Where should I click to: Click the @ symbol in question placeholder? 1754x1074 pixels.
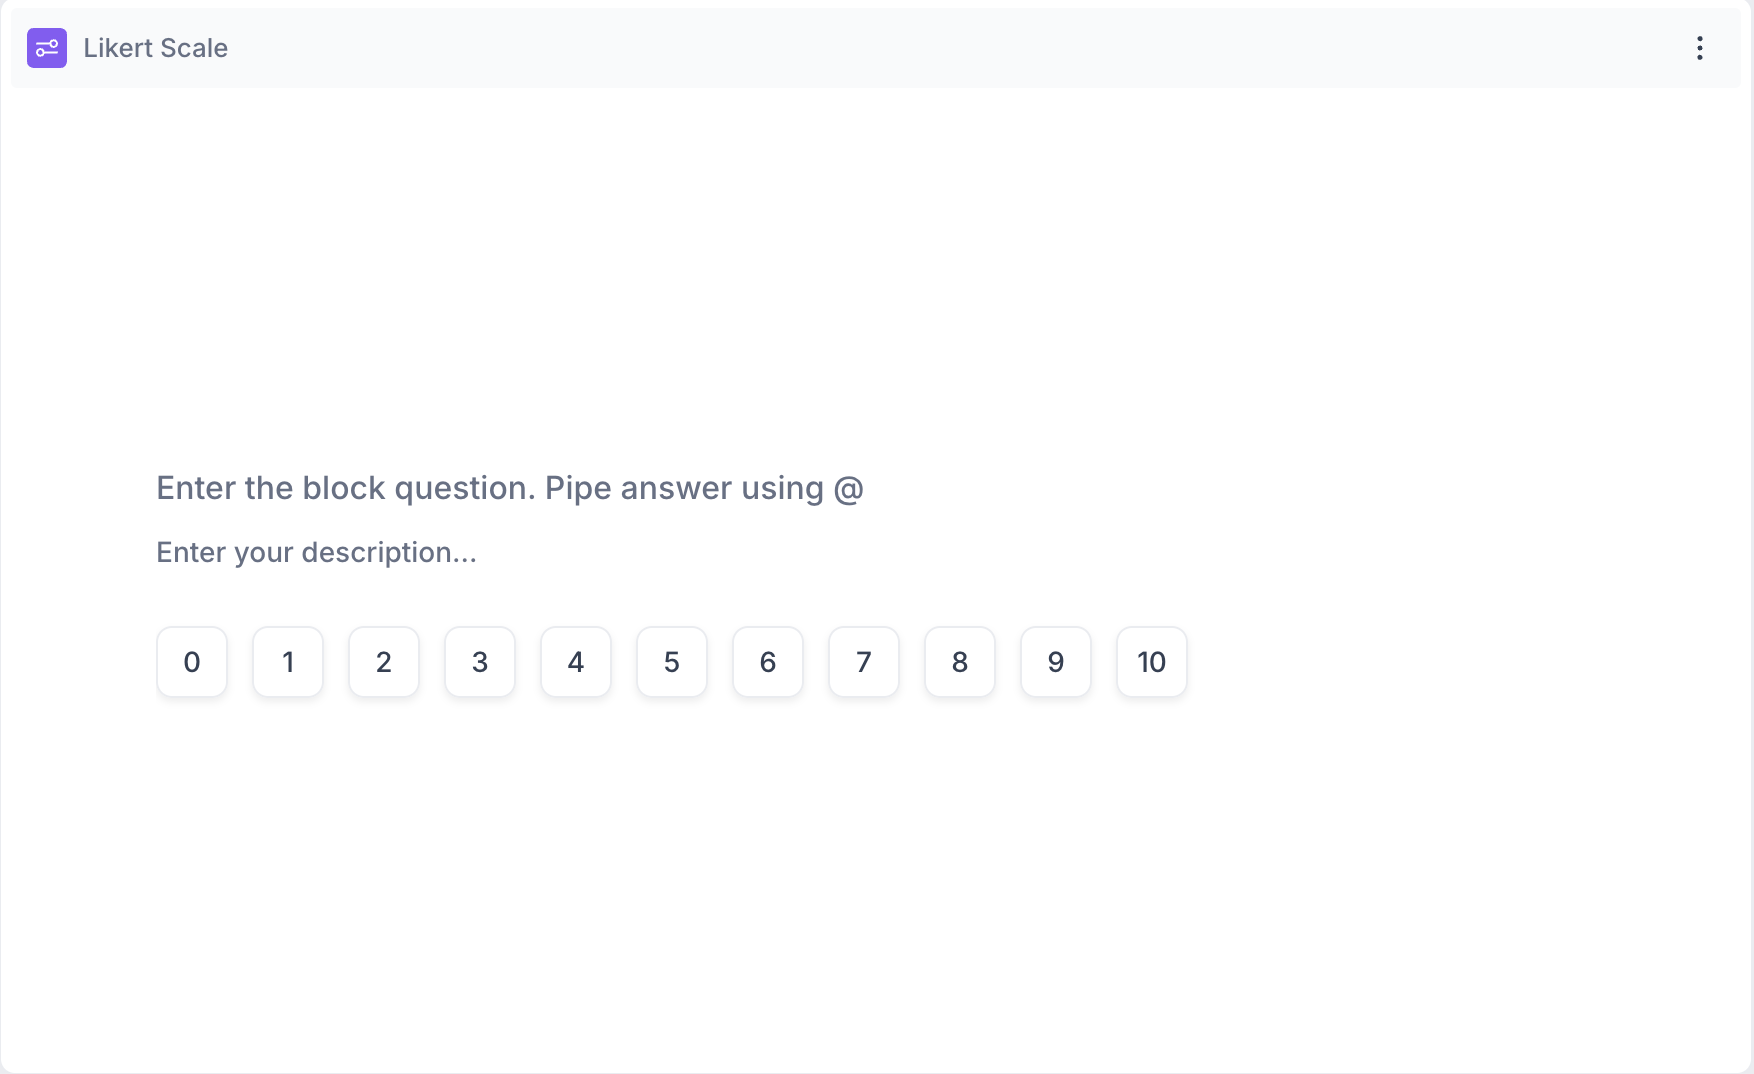point(848,489)
